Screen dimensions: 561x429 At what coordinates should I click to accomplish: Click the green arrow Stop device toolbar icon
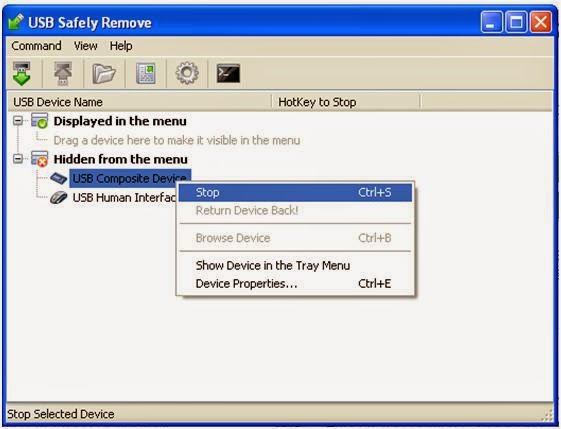21,73
